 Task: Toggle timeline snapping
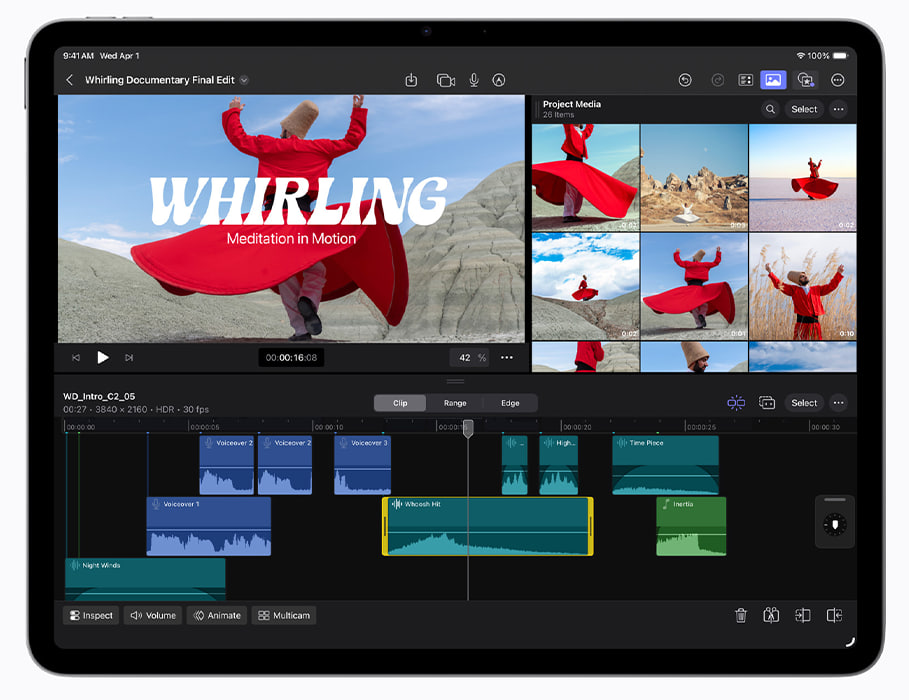click(x=736, y=403)
